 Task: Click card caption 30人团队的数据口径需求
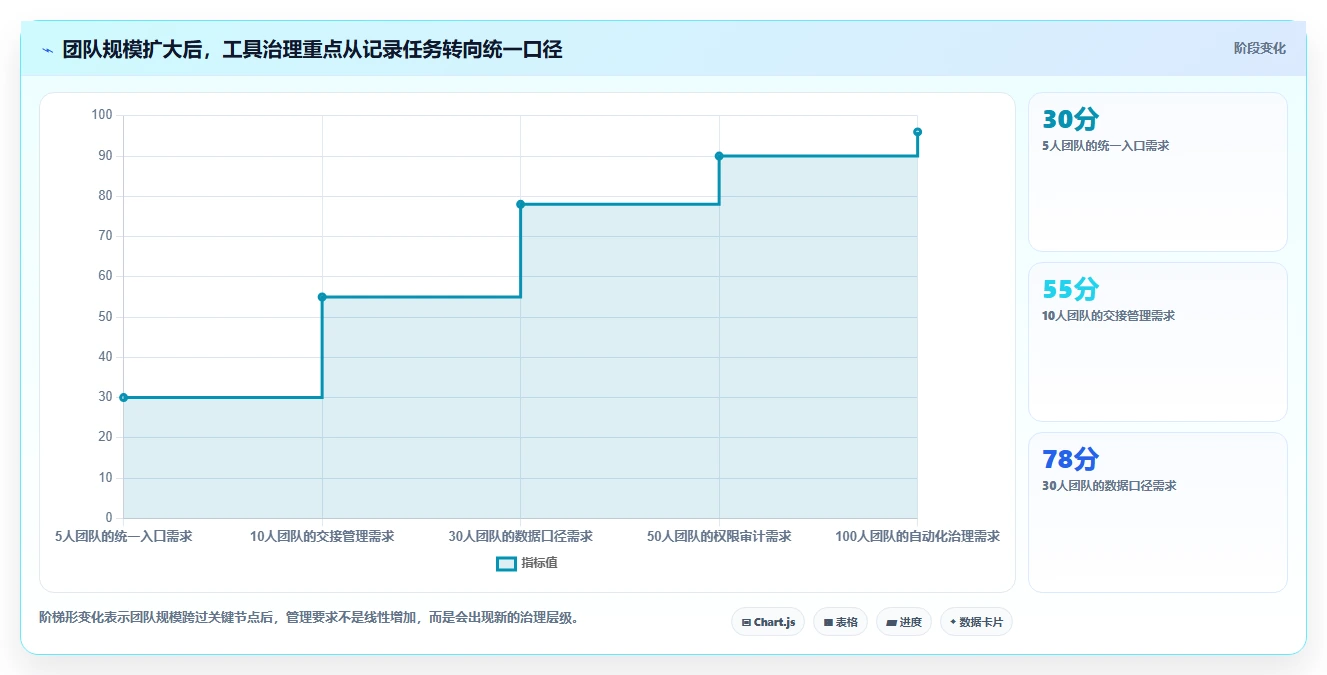click(x=1109, y=486)
